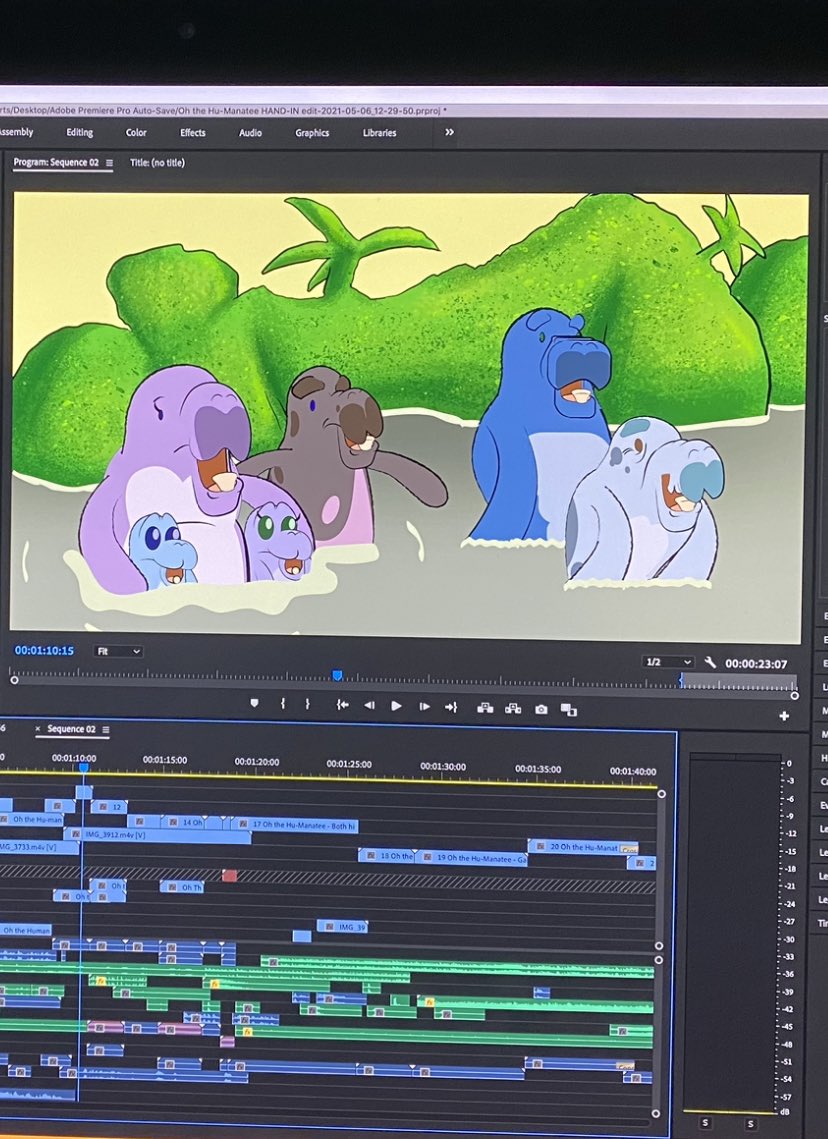The height and width of the screenshot is (1139, 828).
Task: Click the Mark In bracket button
Action: 283,703
